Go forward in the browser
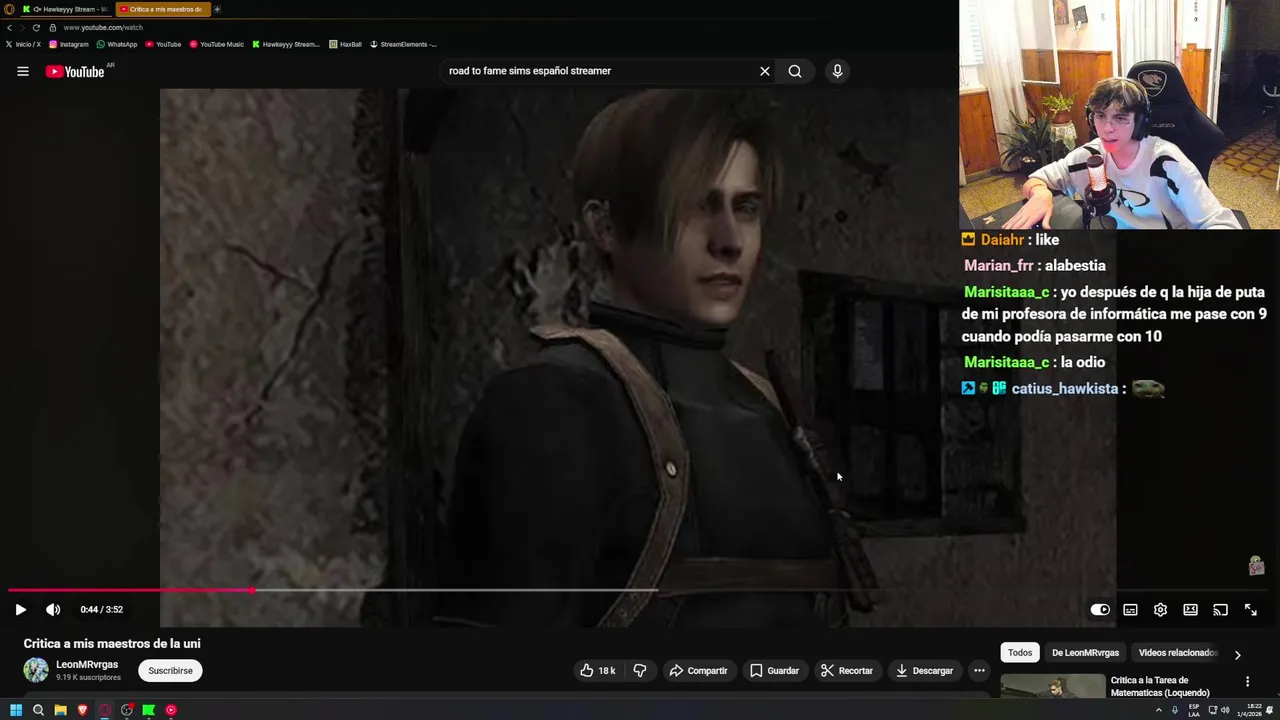 (22, 28)
